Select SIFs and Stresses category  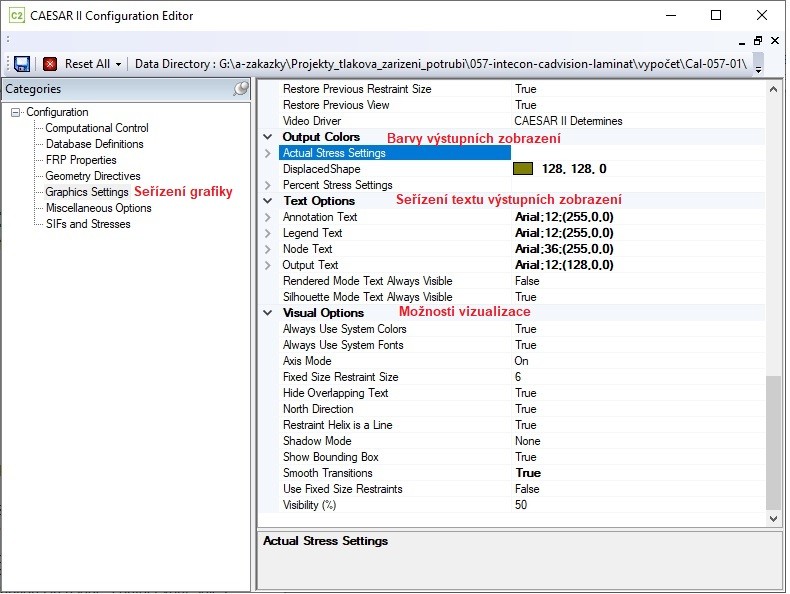[x=88, y=224]
